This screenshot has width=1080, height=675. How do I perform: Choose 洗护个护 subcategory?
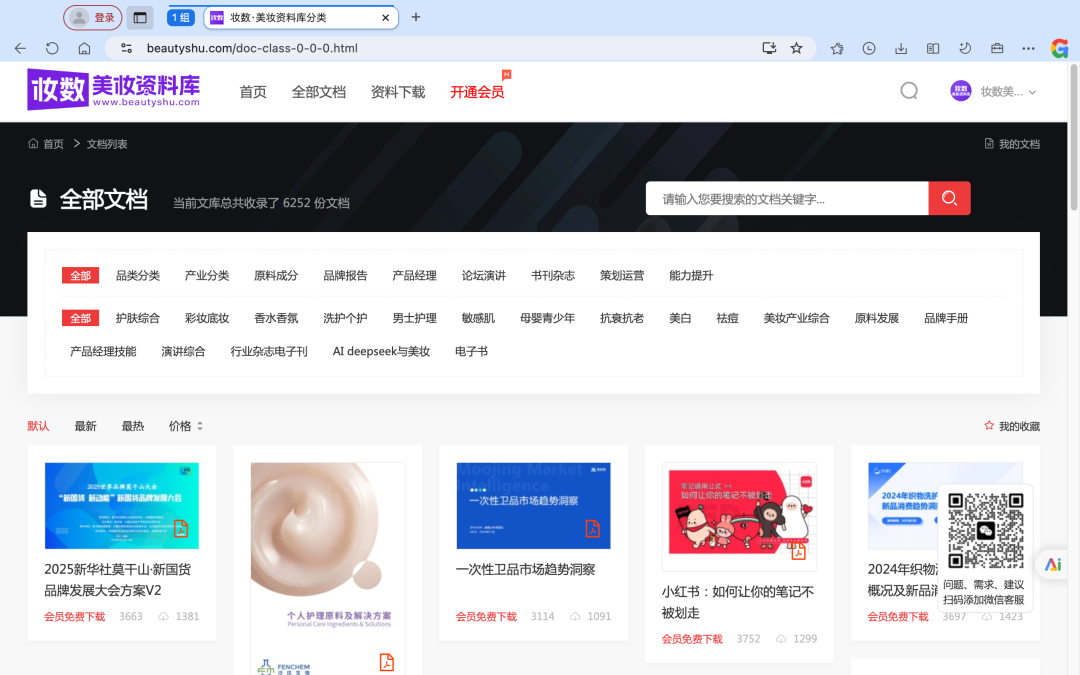(x=345, y=318)
